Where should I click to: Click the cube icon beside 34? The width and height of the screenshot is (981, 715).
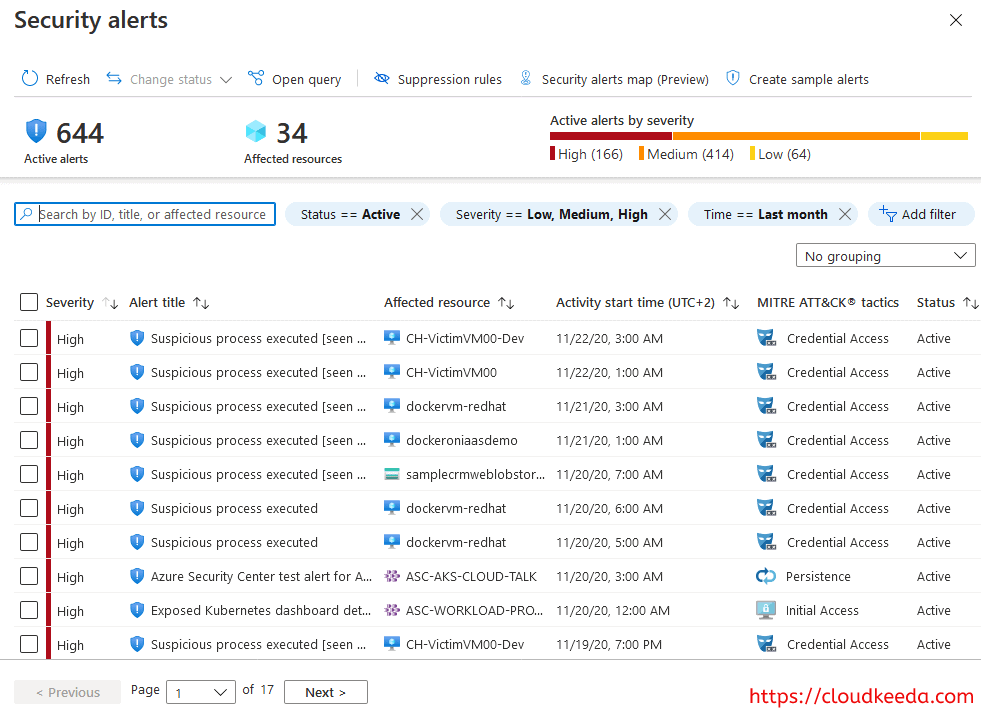click(255, 131)
